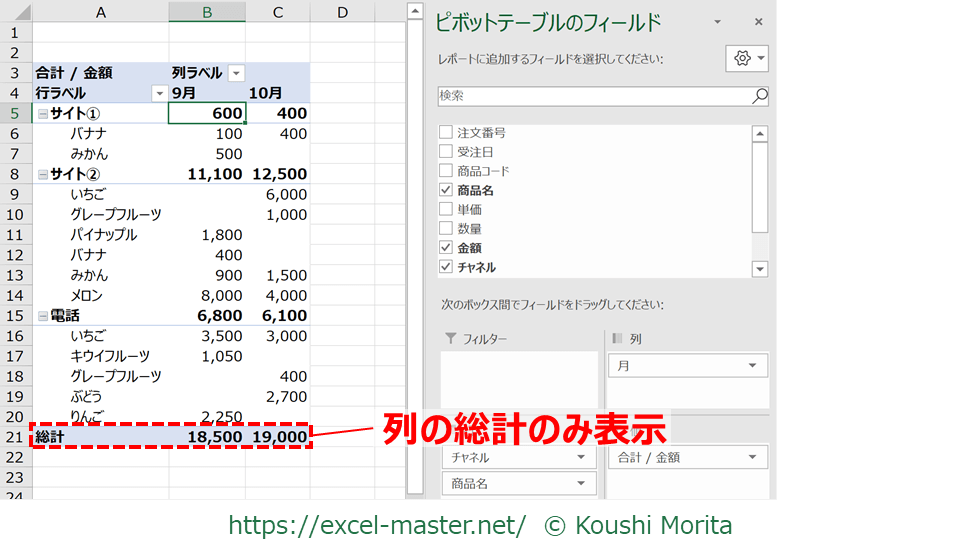This screenshot has width=960, height=540.
Task: Check the 注文番号 field checkbox
Action: pos(446,133)
